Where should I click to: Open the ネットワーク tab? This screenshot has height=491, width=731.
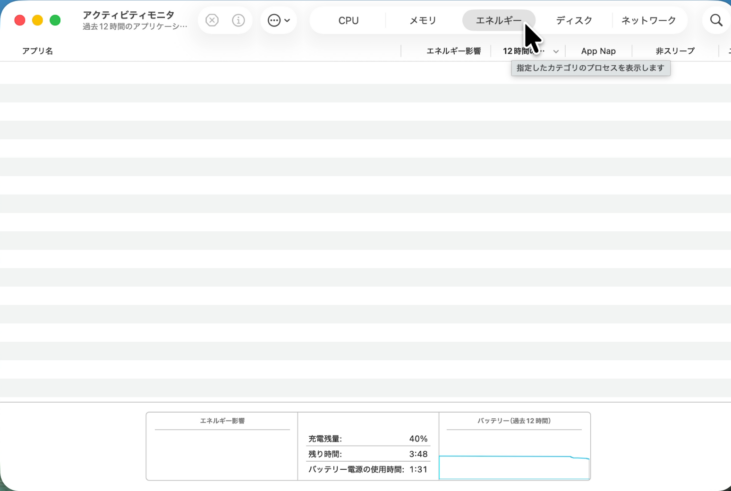(x=649, y=20)
